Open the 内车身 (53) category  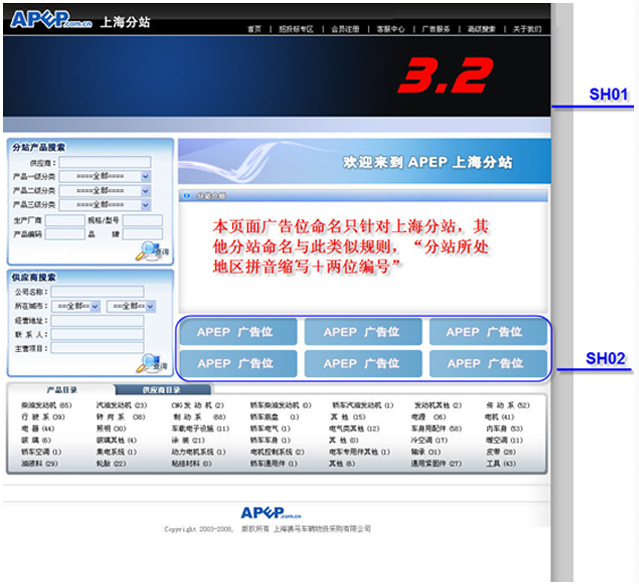504,429
